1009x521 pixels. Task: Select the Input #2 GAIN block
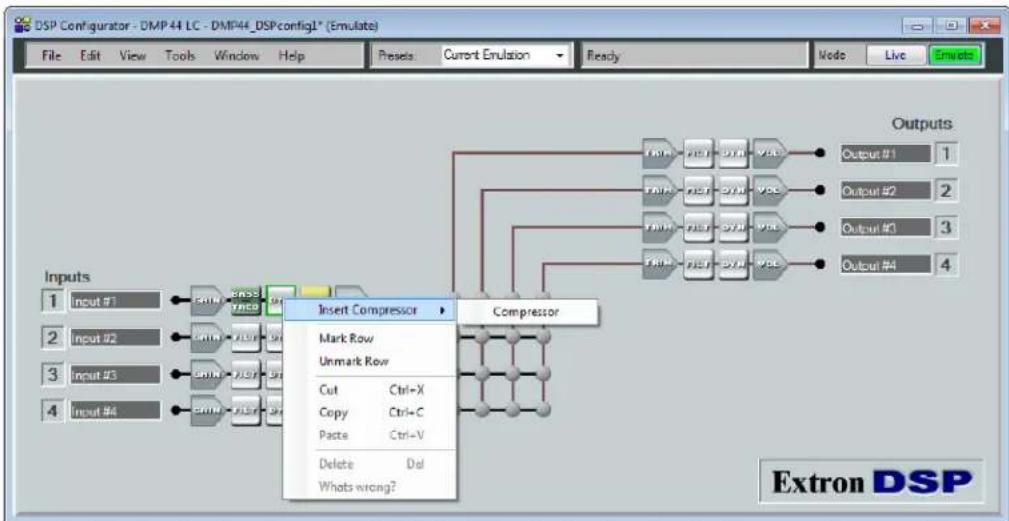(x=208, y=337)
